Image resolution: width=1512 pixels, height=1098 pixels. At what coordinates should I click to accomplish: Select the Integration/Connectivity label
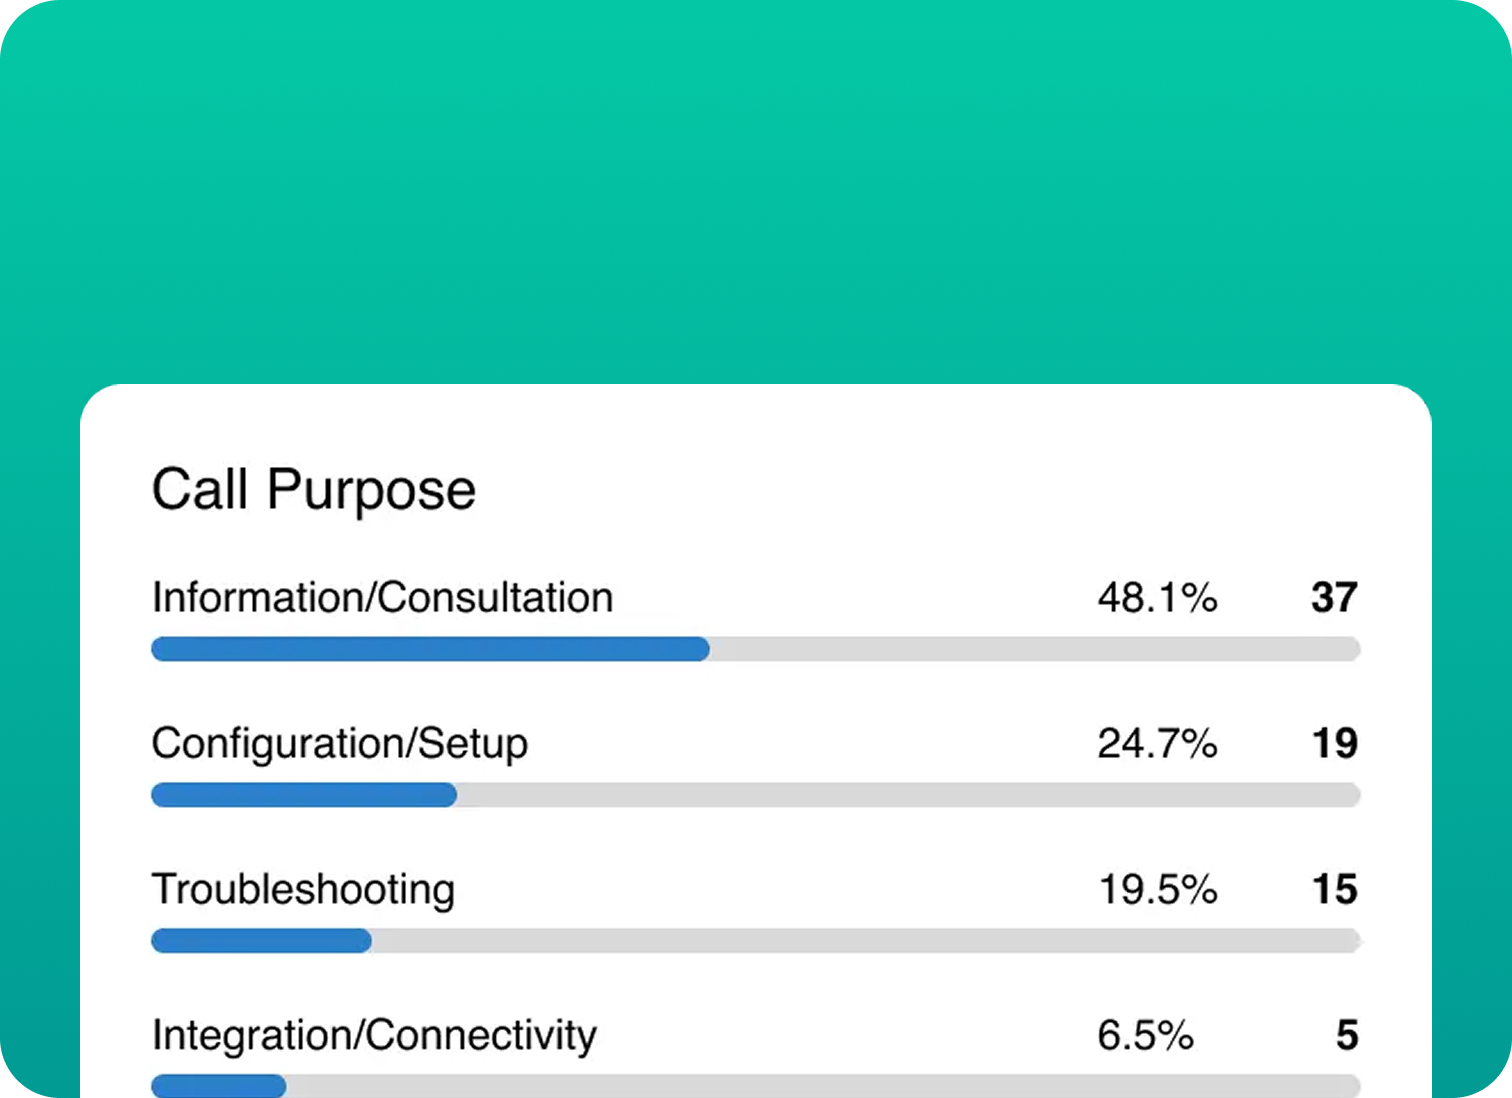coord(374,1035)
